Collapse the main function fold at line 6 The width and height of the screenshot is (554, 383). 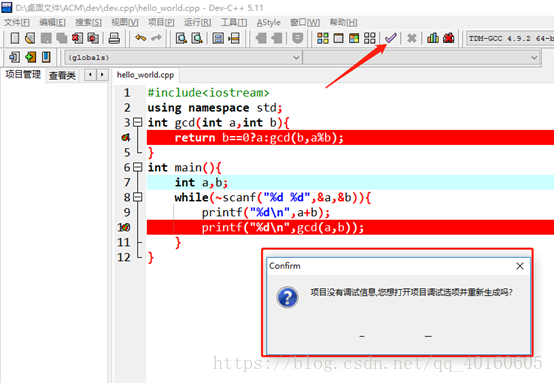click(138, 167)
